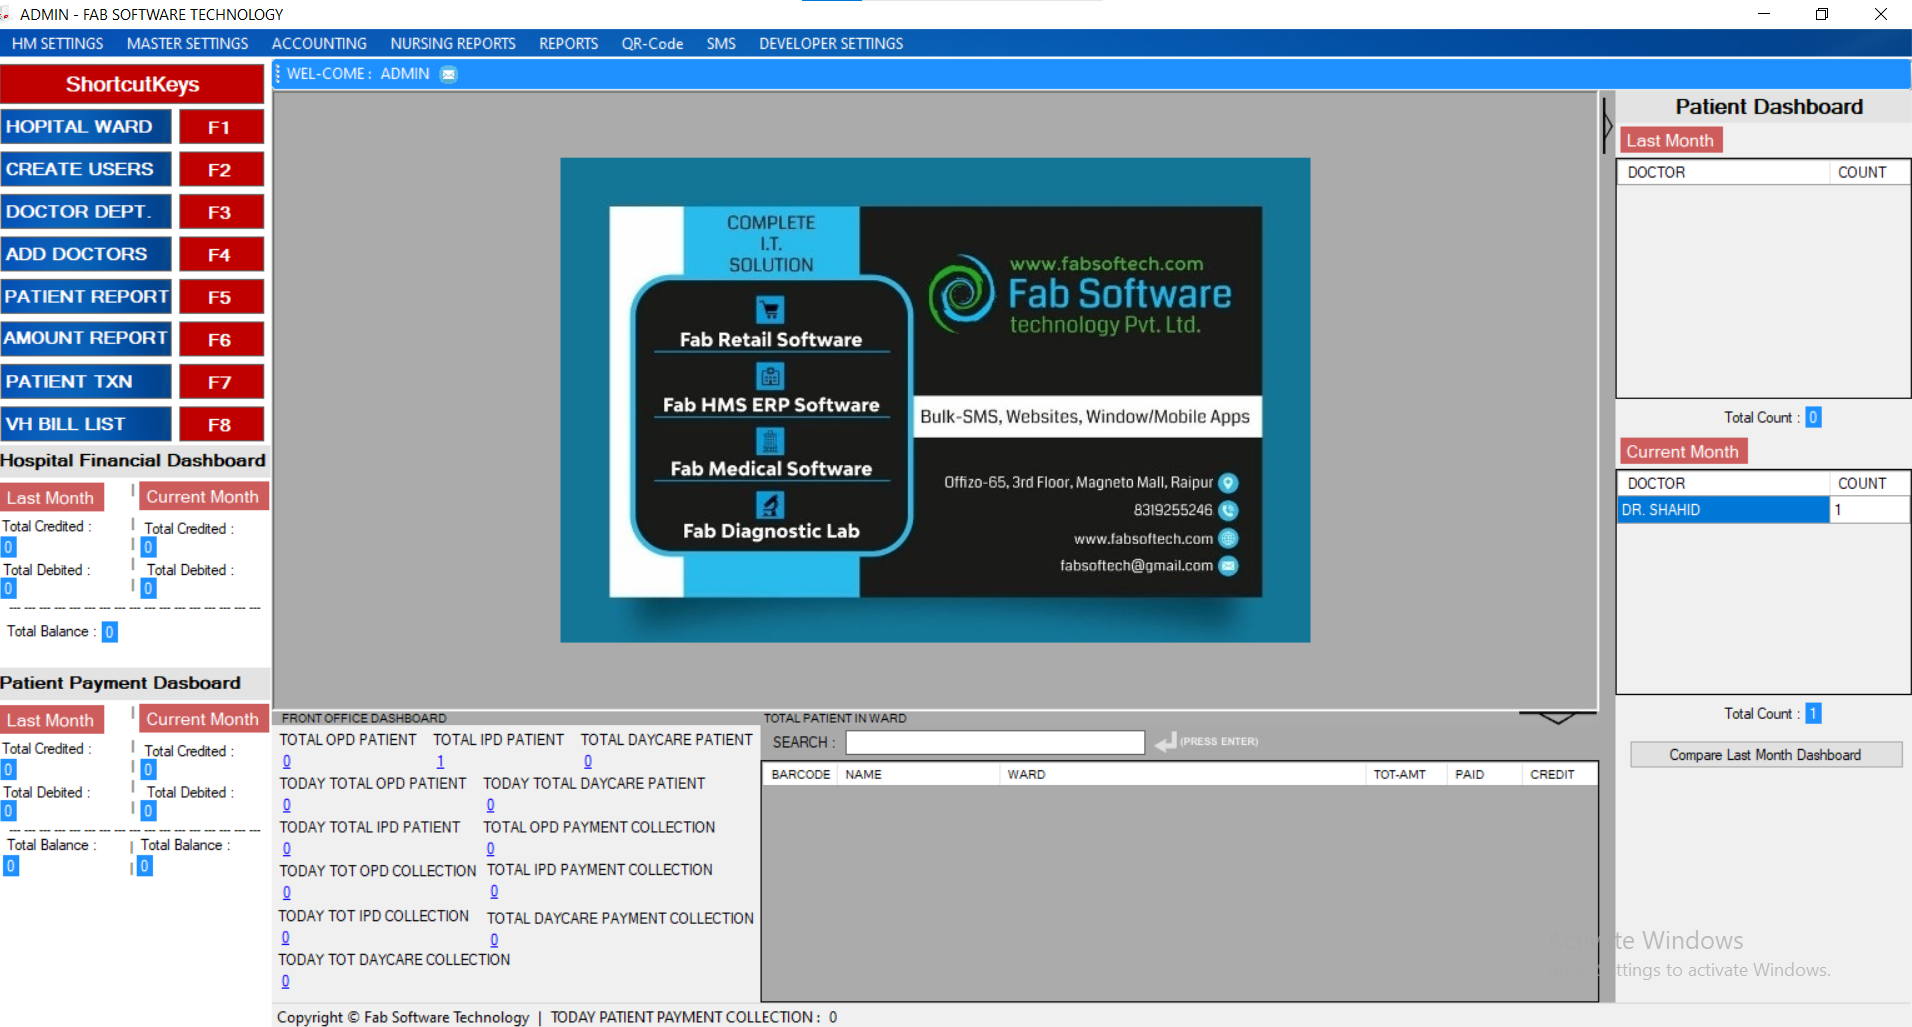Image resolution: width=1912 pixels, height=1027 pixels.
Task: Select the DR. SHAHID row
Action: [1763, 510]
